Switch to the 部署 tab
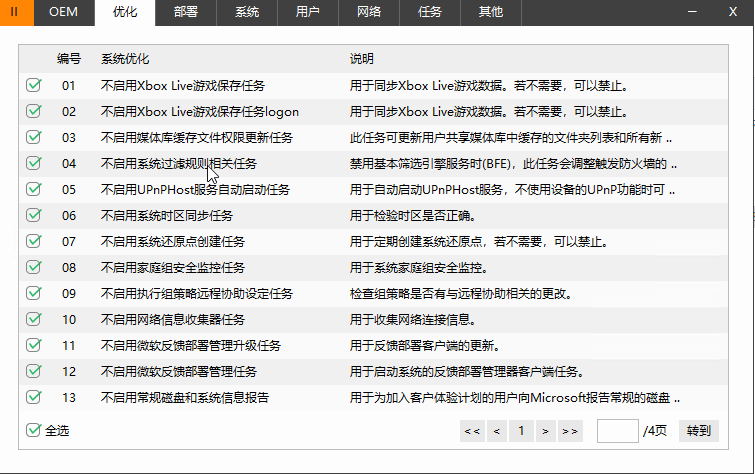The height and width of the screenshot is (474, 755). (186, 12)
